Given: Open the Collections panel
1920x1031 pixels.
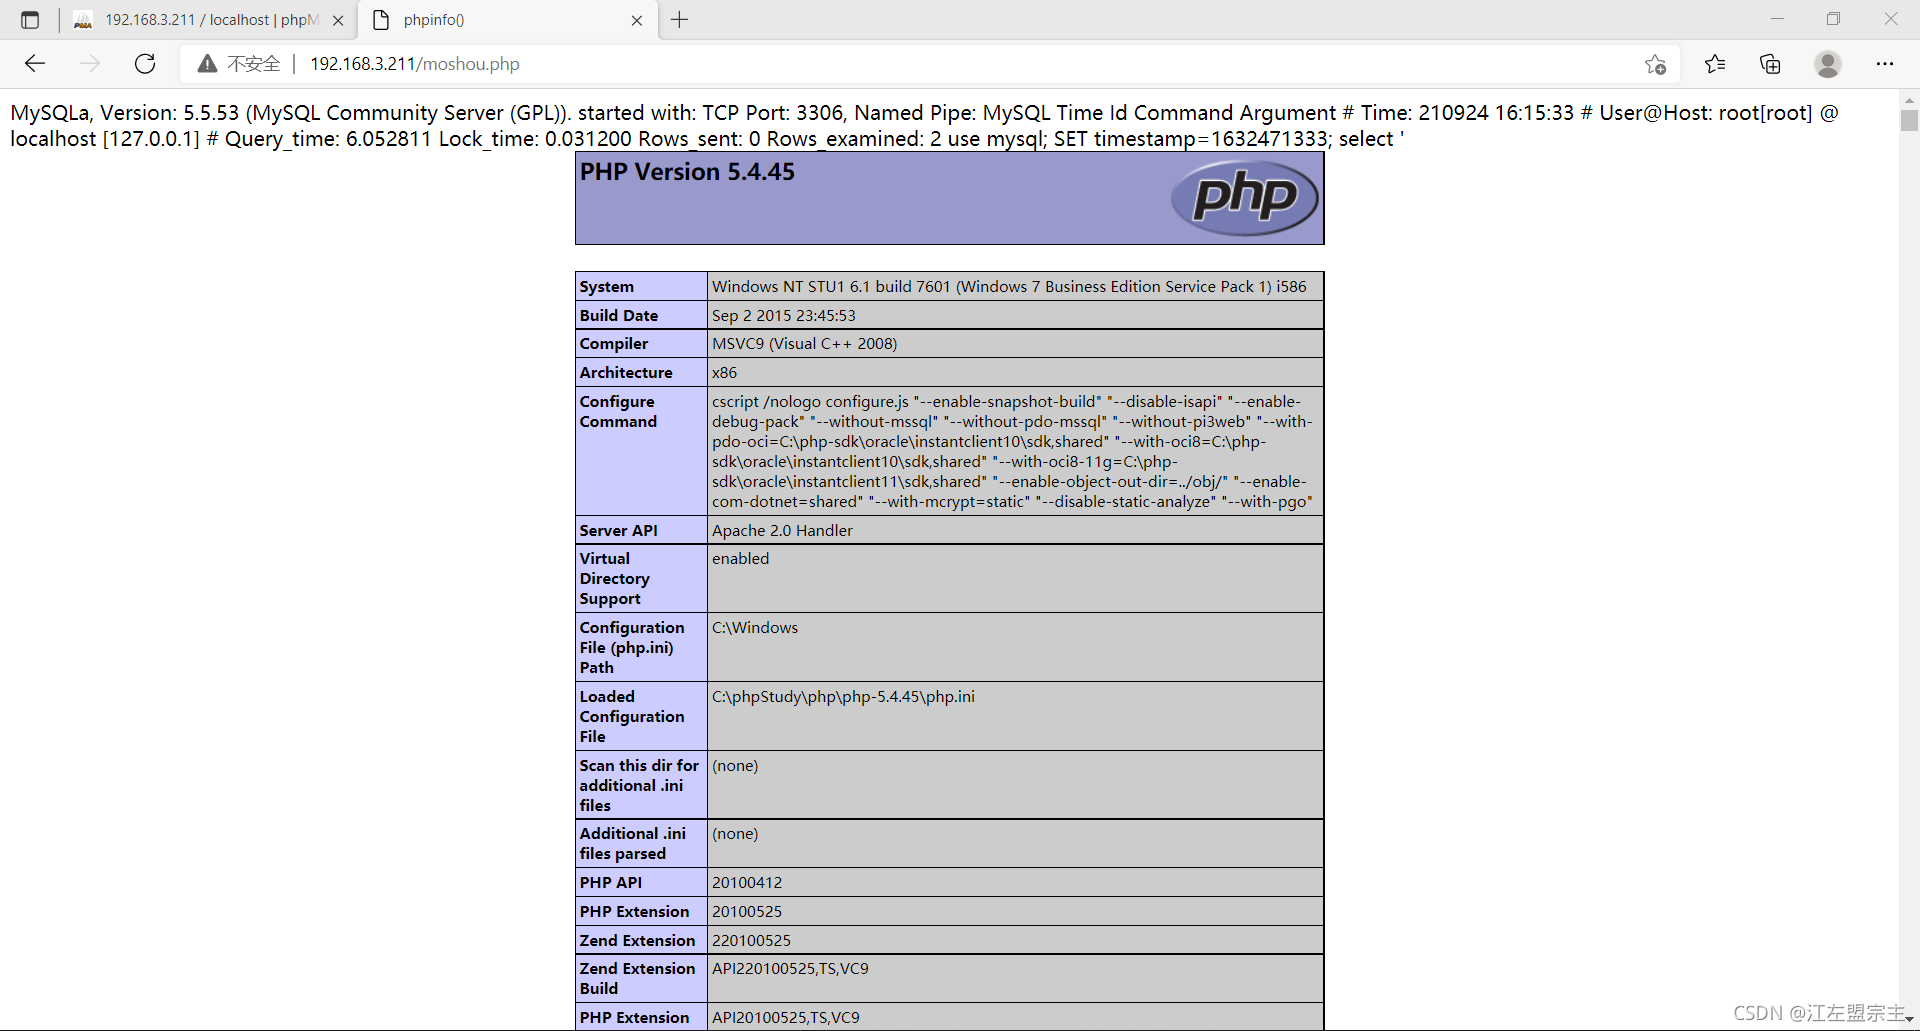Looking at the screenshot, I should pos(1770,64).
